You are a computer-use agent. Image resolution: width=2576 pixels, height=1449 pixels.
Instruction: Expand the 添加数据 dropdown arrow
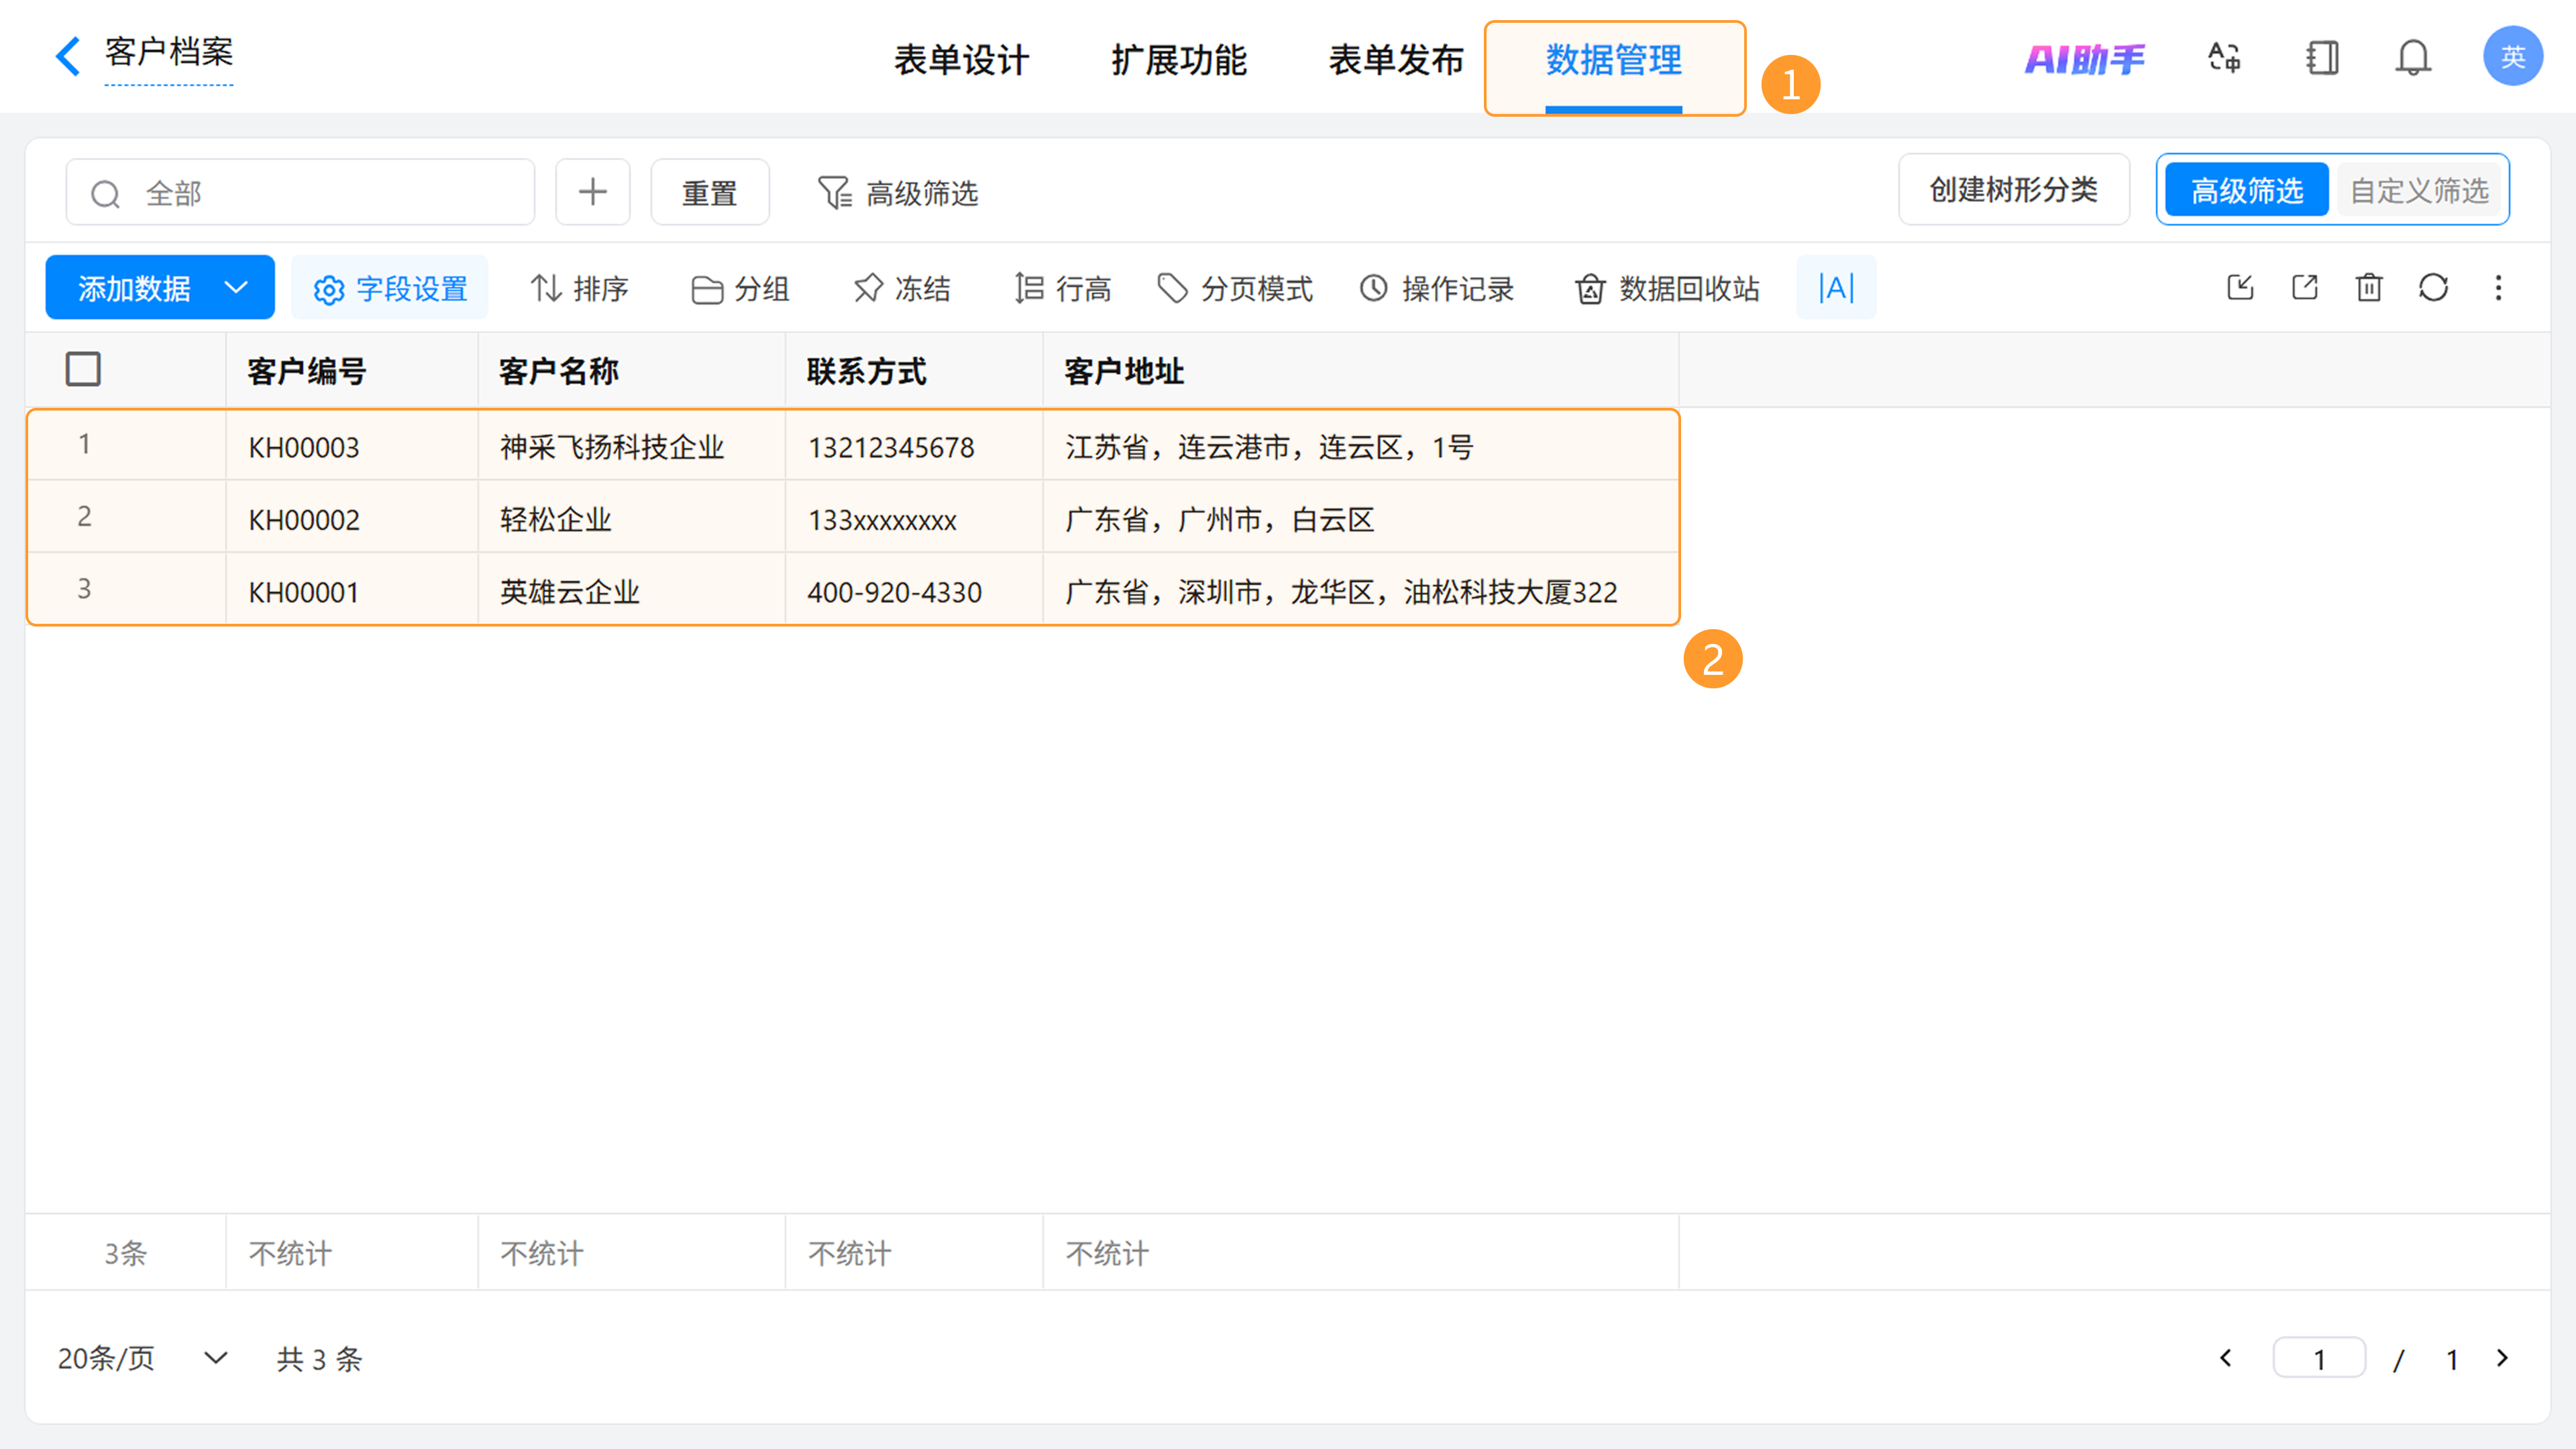coord(236,288)
